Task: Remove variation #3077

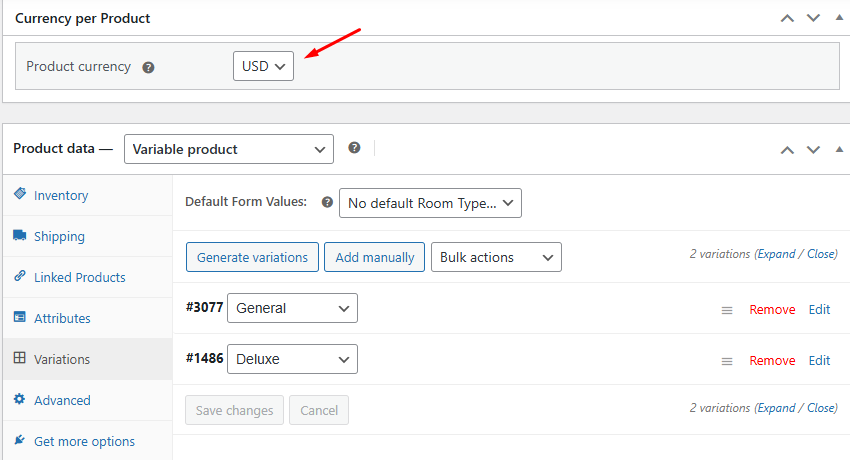Action: click(x=772, y=310)
